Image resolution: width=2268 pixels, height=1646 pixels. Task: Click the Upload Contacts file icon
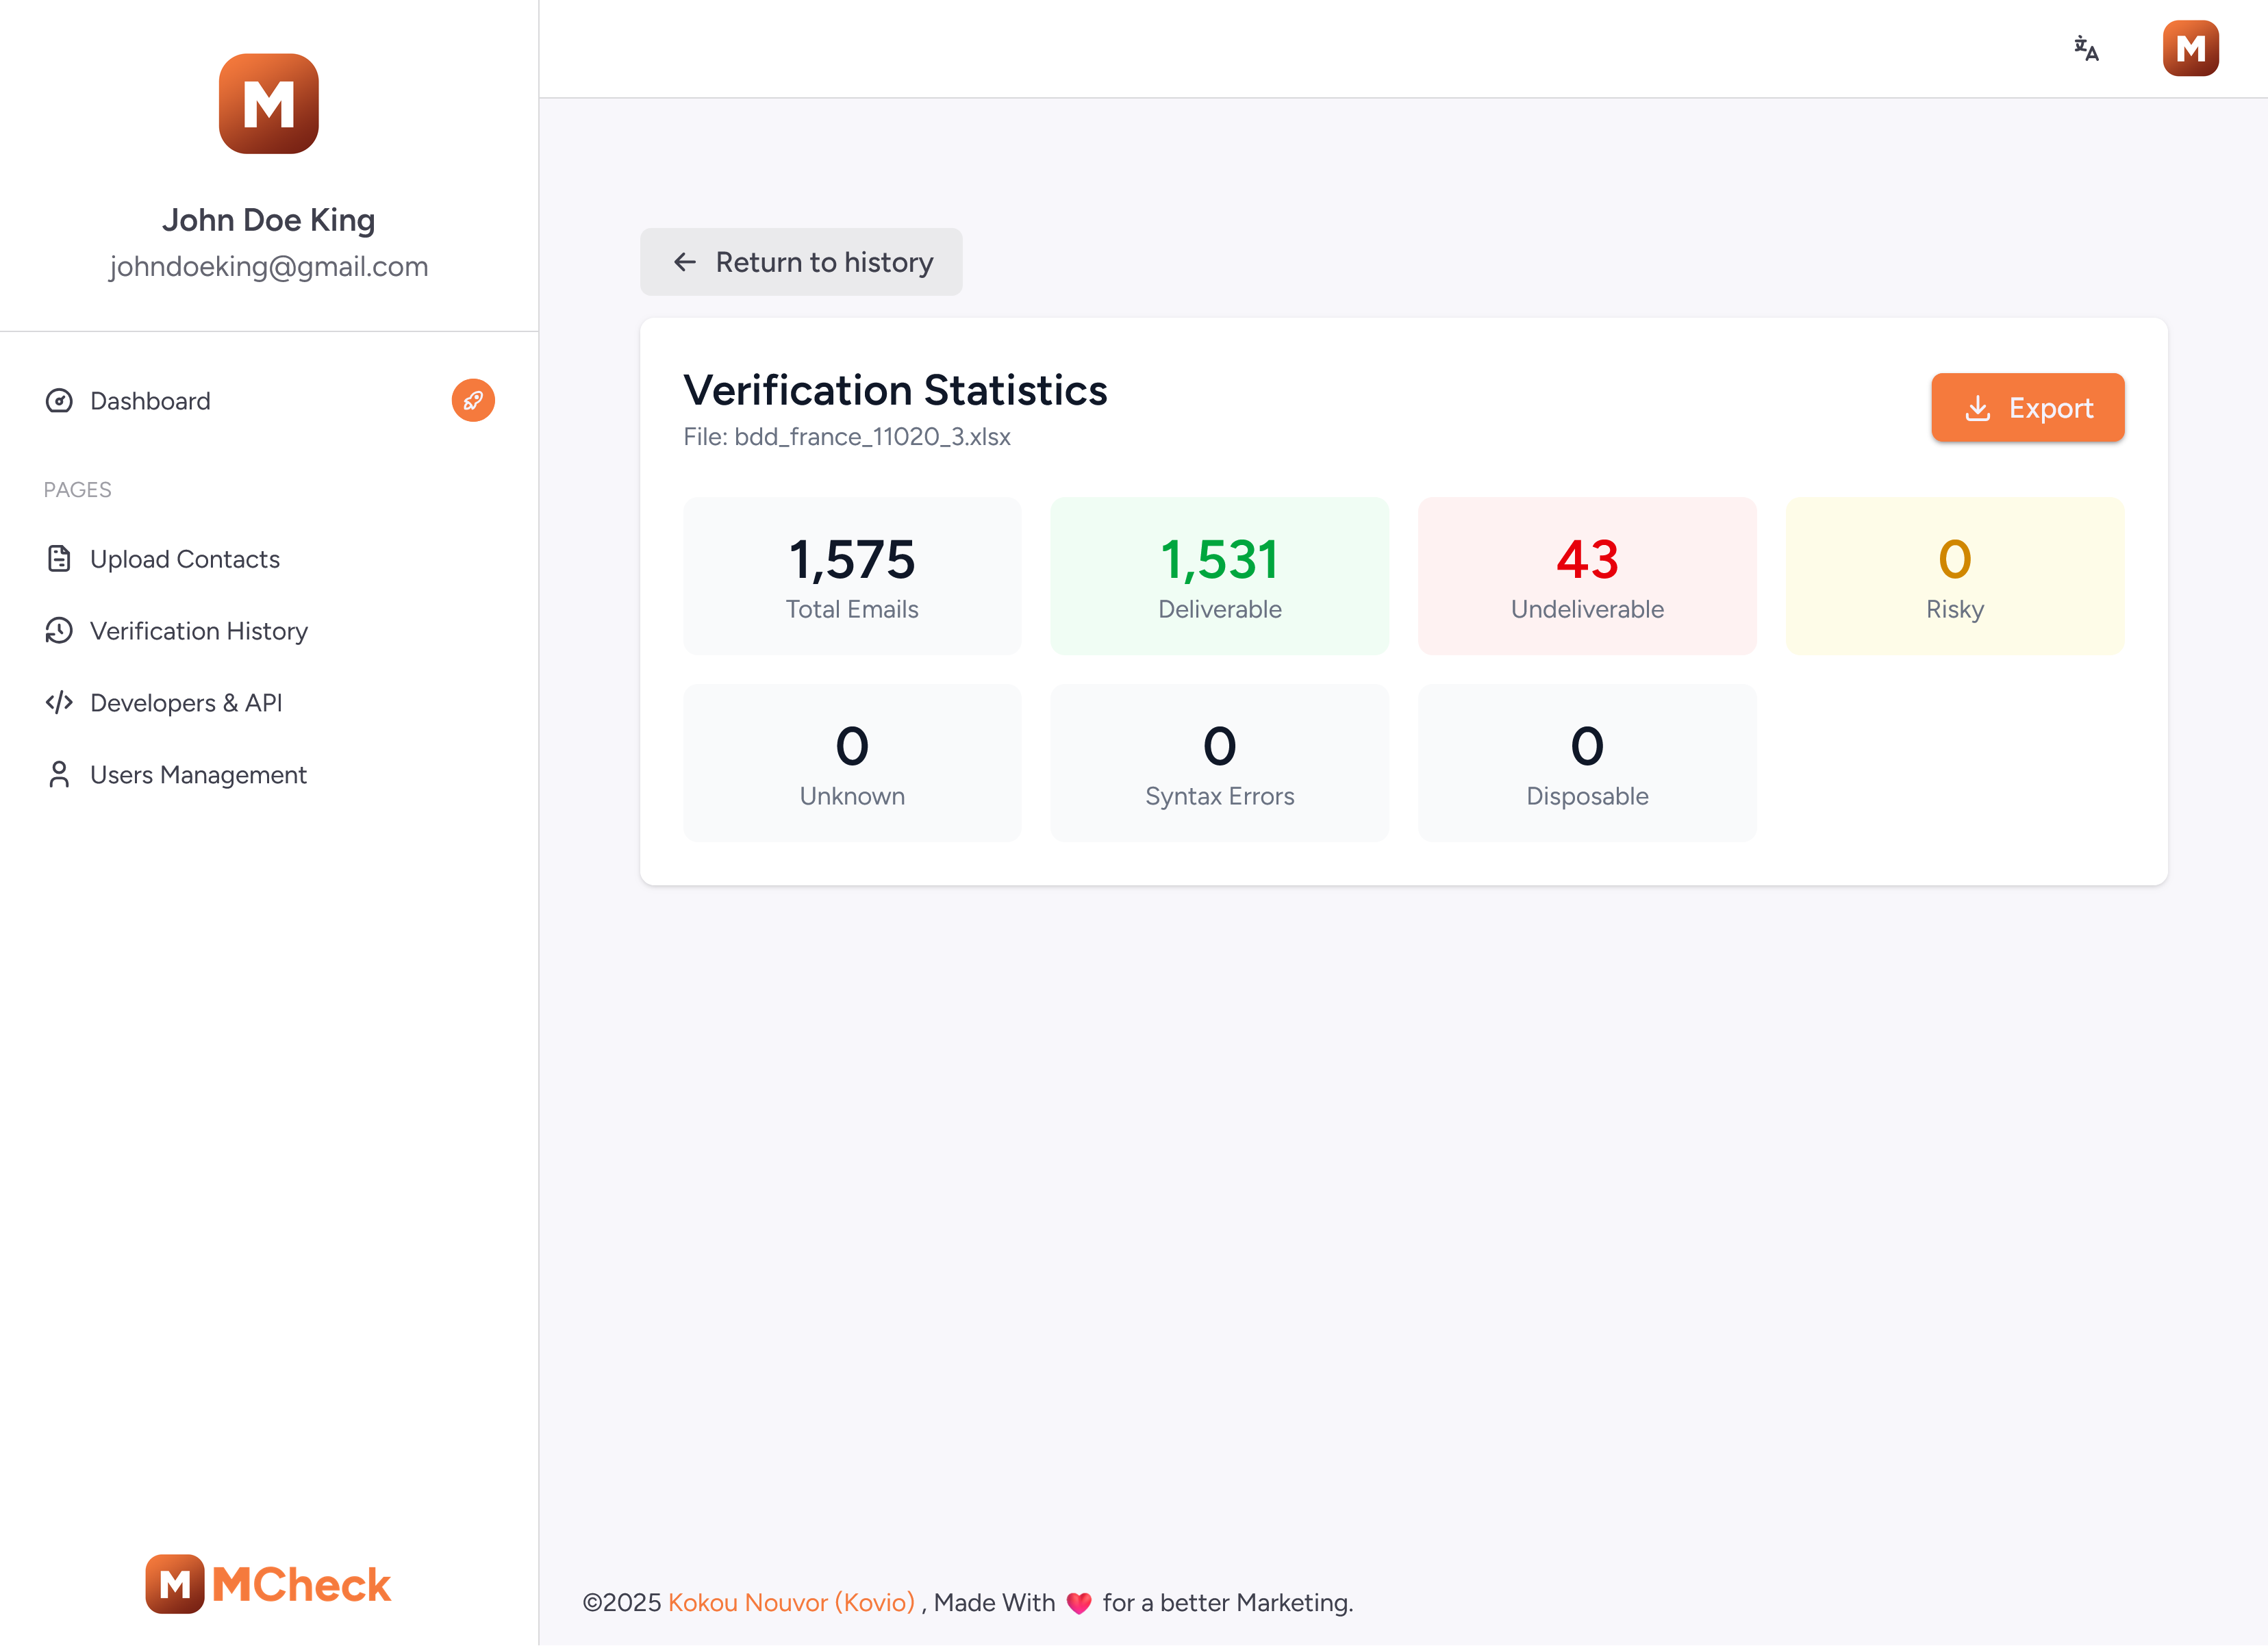[x=59, y=559]
